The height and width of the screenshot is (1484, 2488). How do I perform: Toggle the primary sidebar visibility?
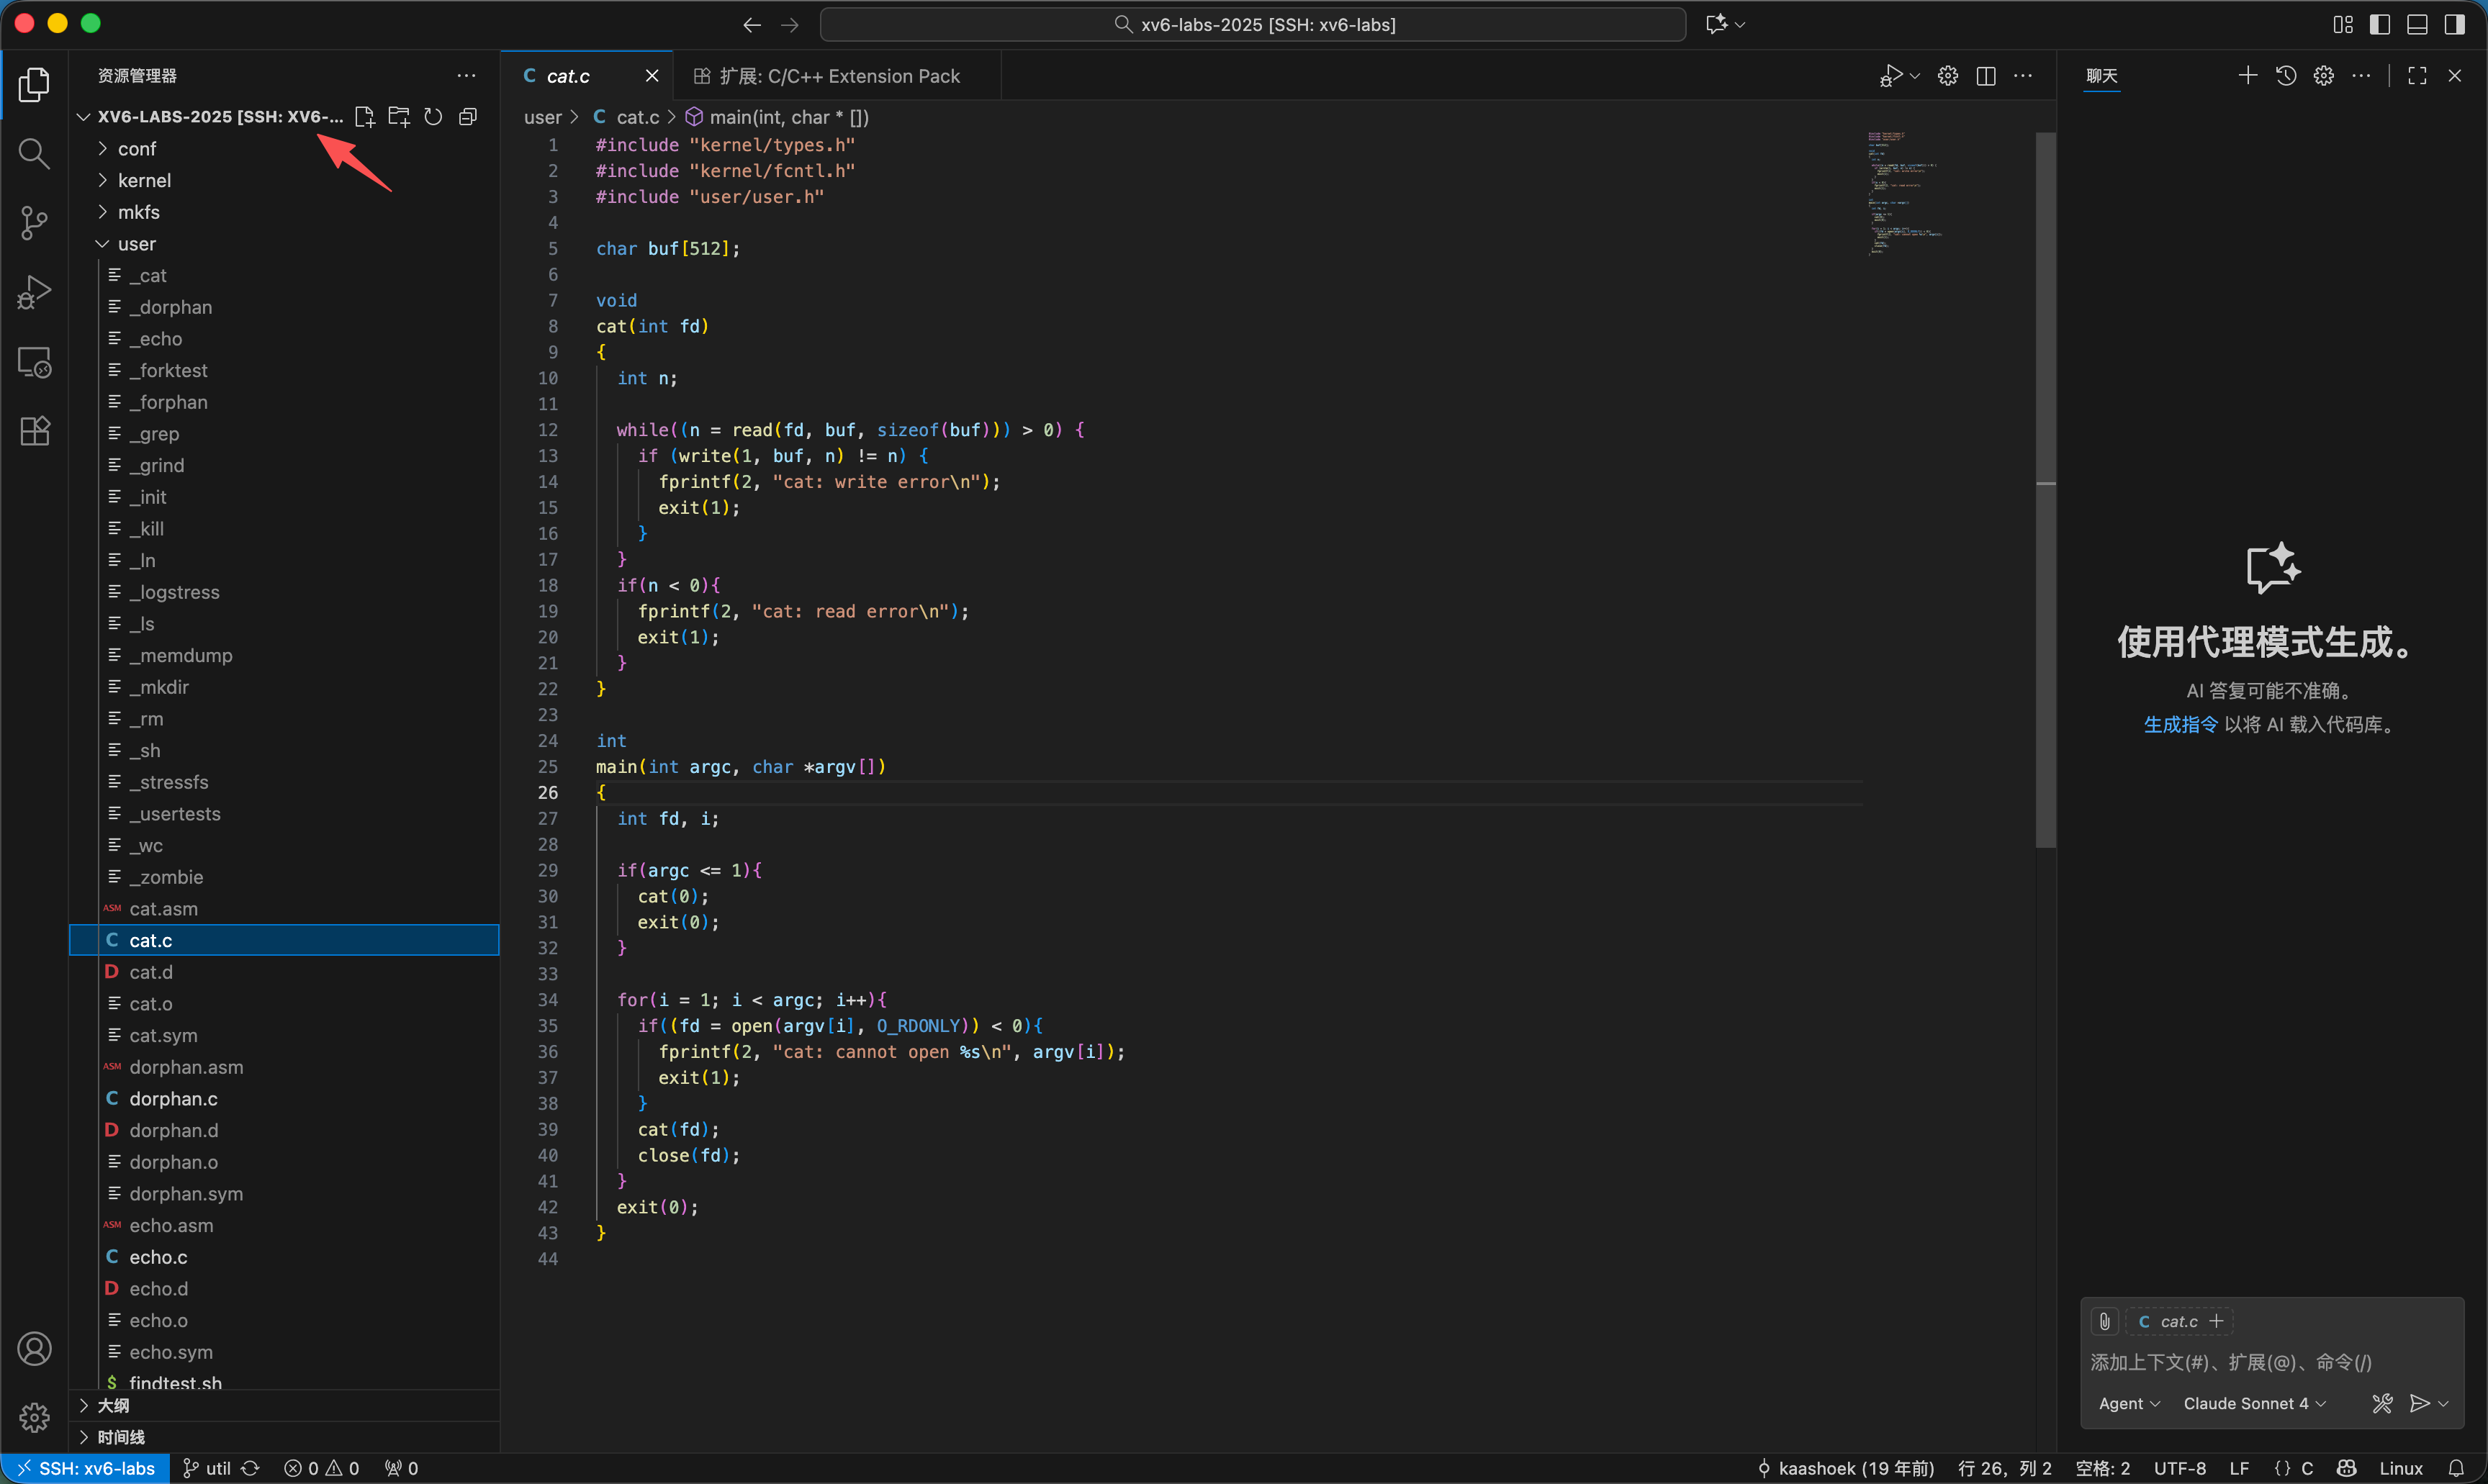[x=2380, y=24]
